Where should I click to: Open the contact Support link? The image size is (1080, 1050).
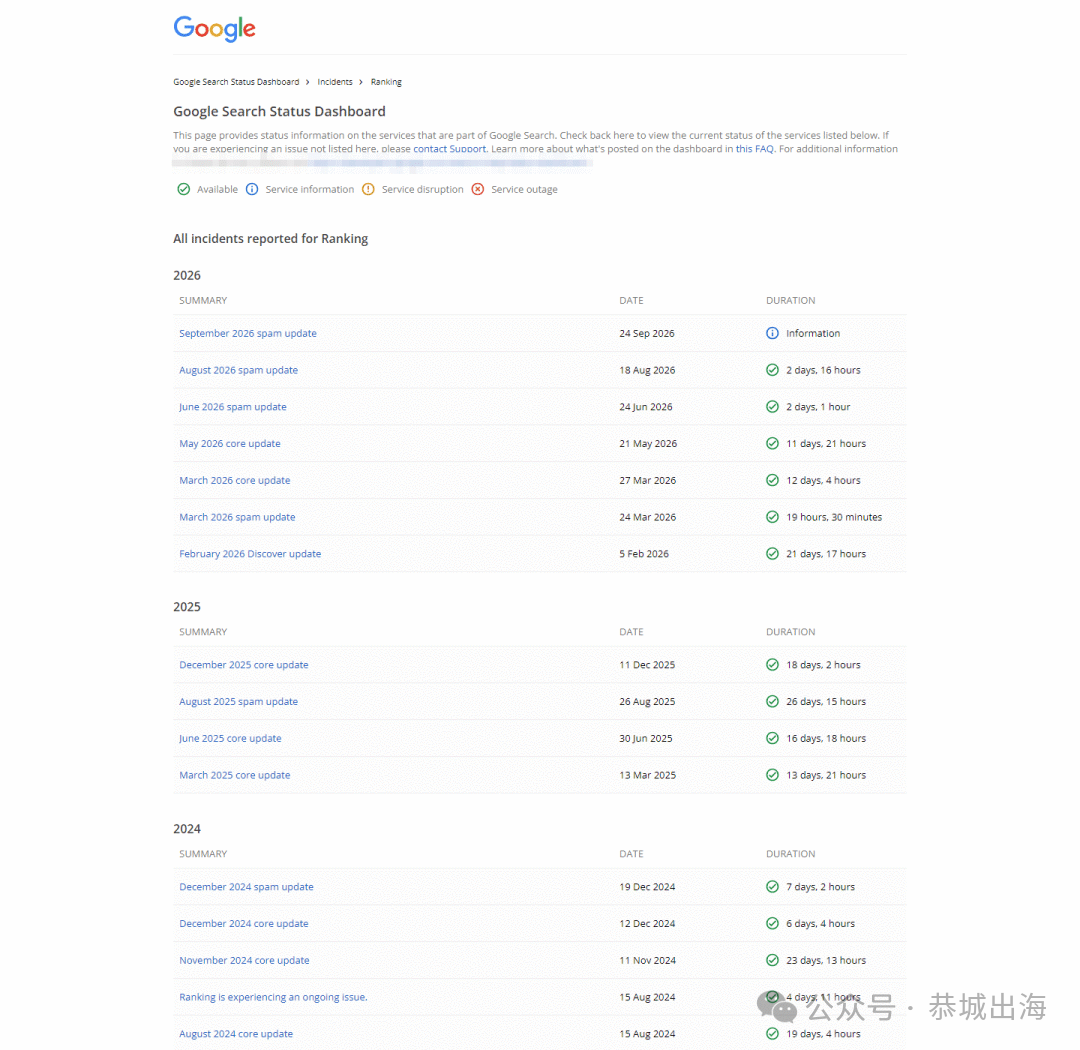click(x=449, y=149)
